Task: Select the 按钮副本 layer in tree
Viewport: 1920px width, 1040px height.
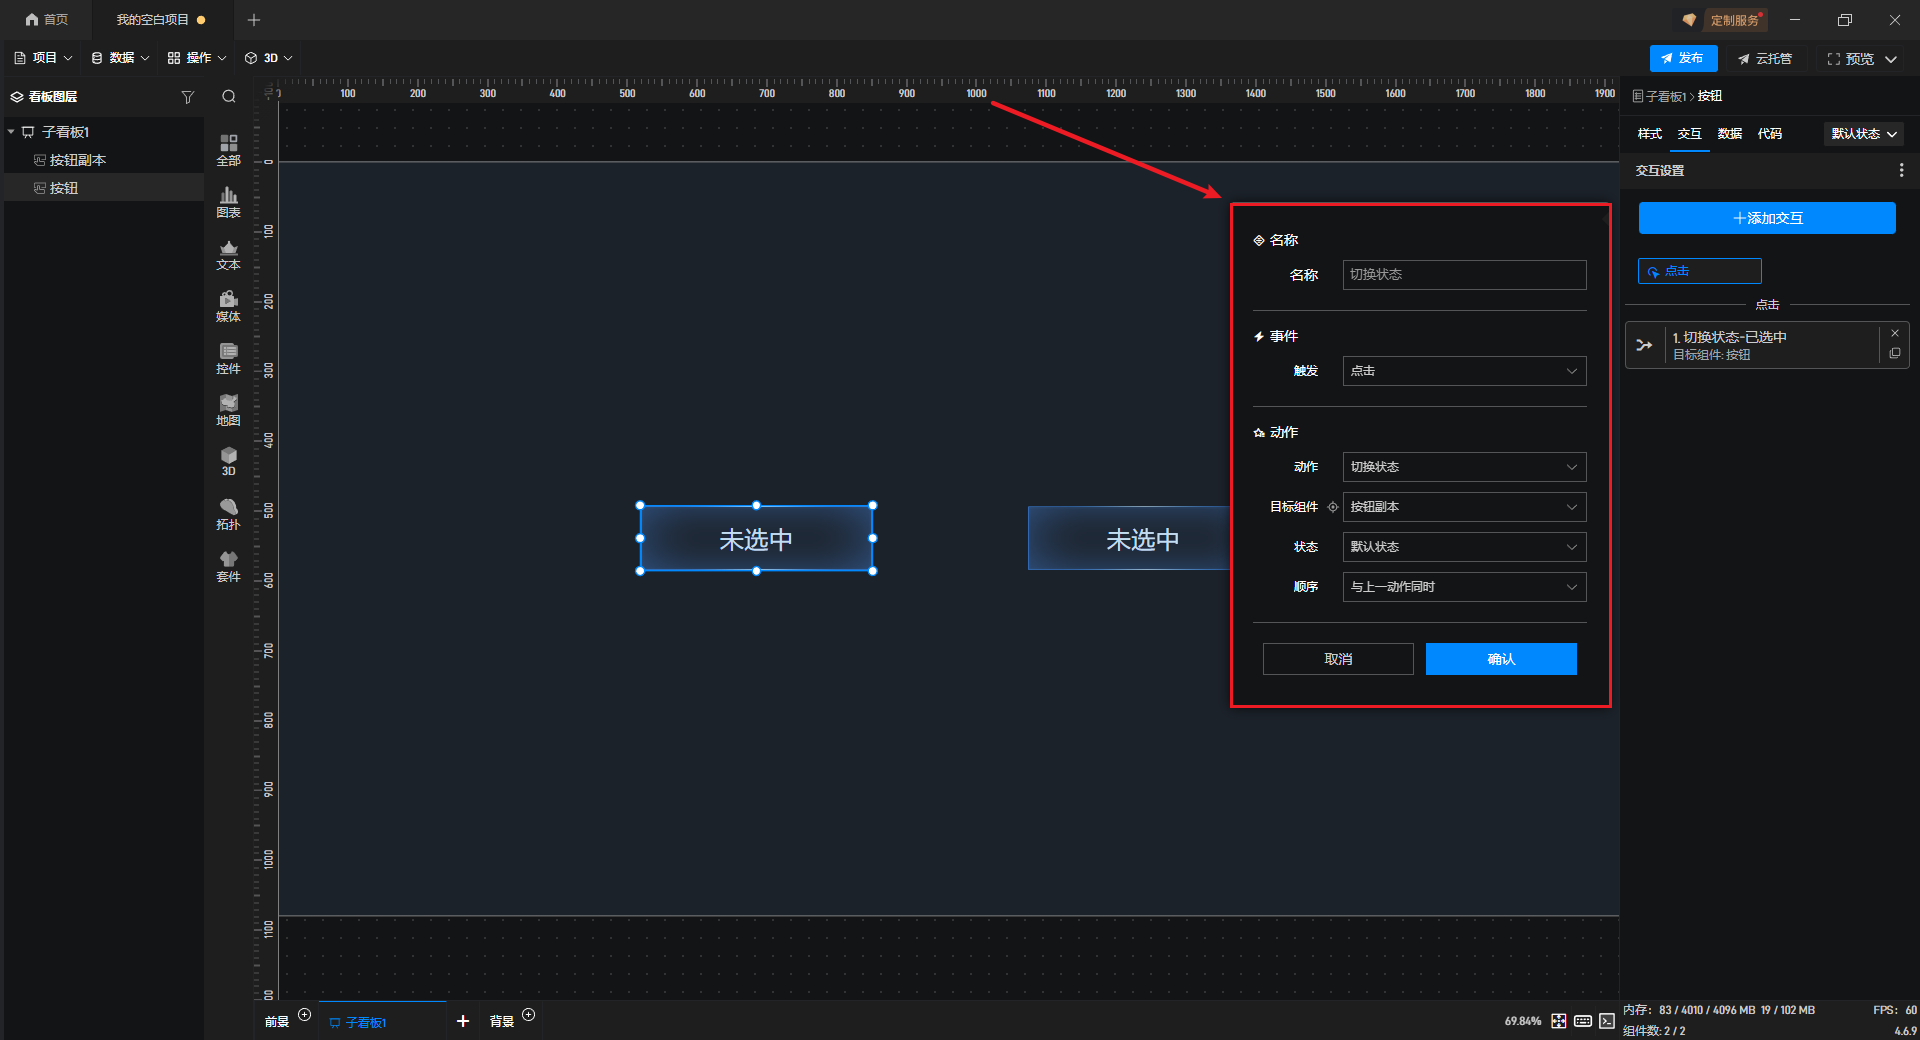Action: [x=78, y=160]
